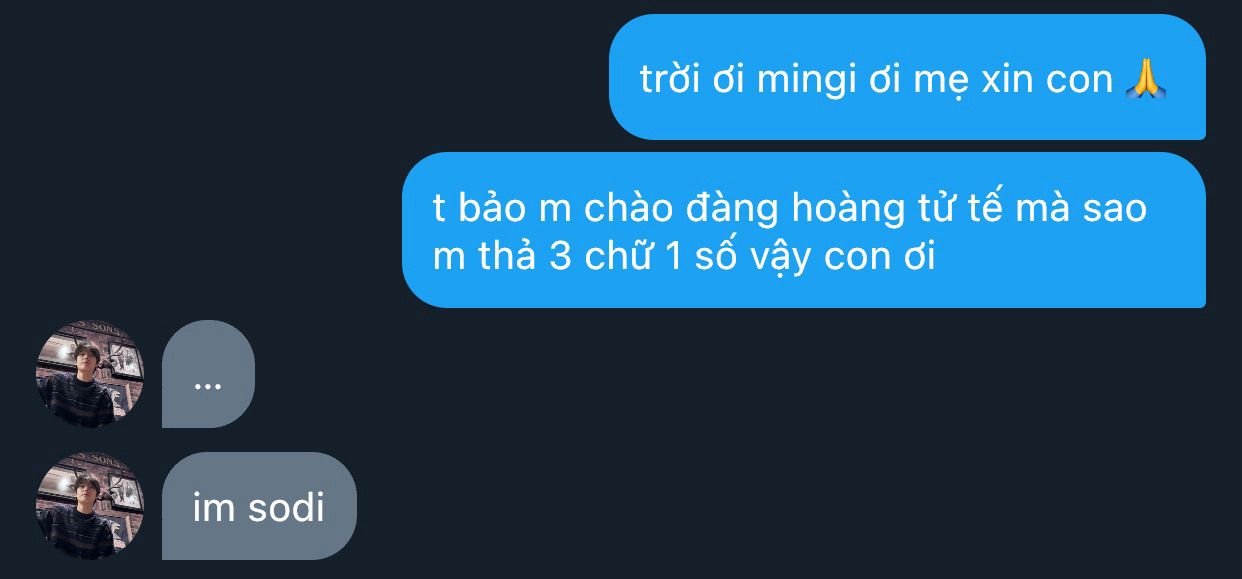
Task: Select the blue "trời ơi mingi ơi" message bubble
Action: point(907,77)
